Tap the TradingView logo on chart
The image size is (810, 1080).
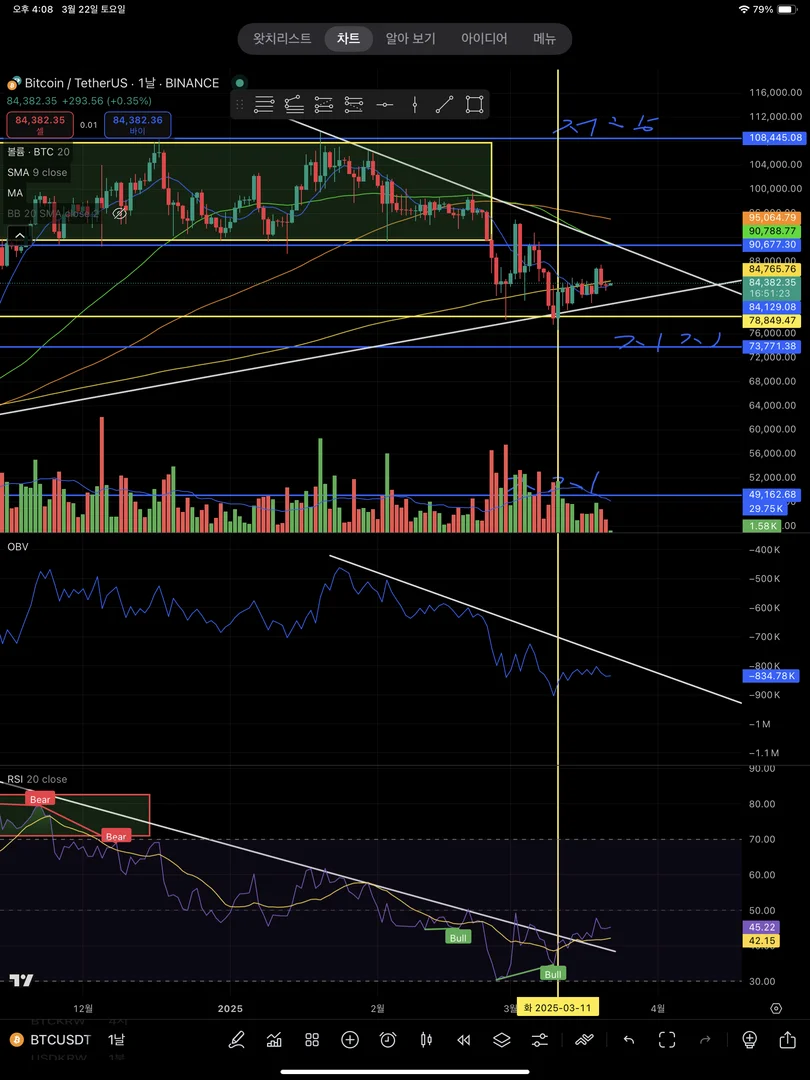(23, 979)
